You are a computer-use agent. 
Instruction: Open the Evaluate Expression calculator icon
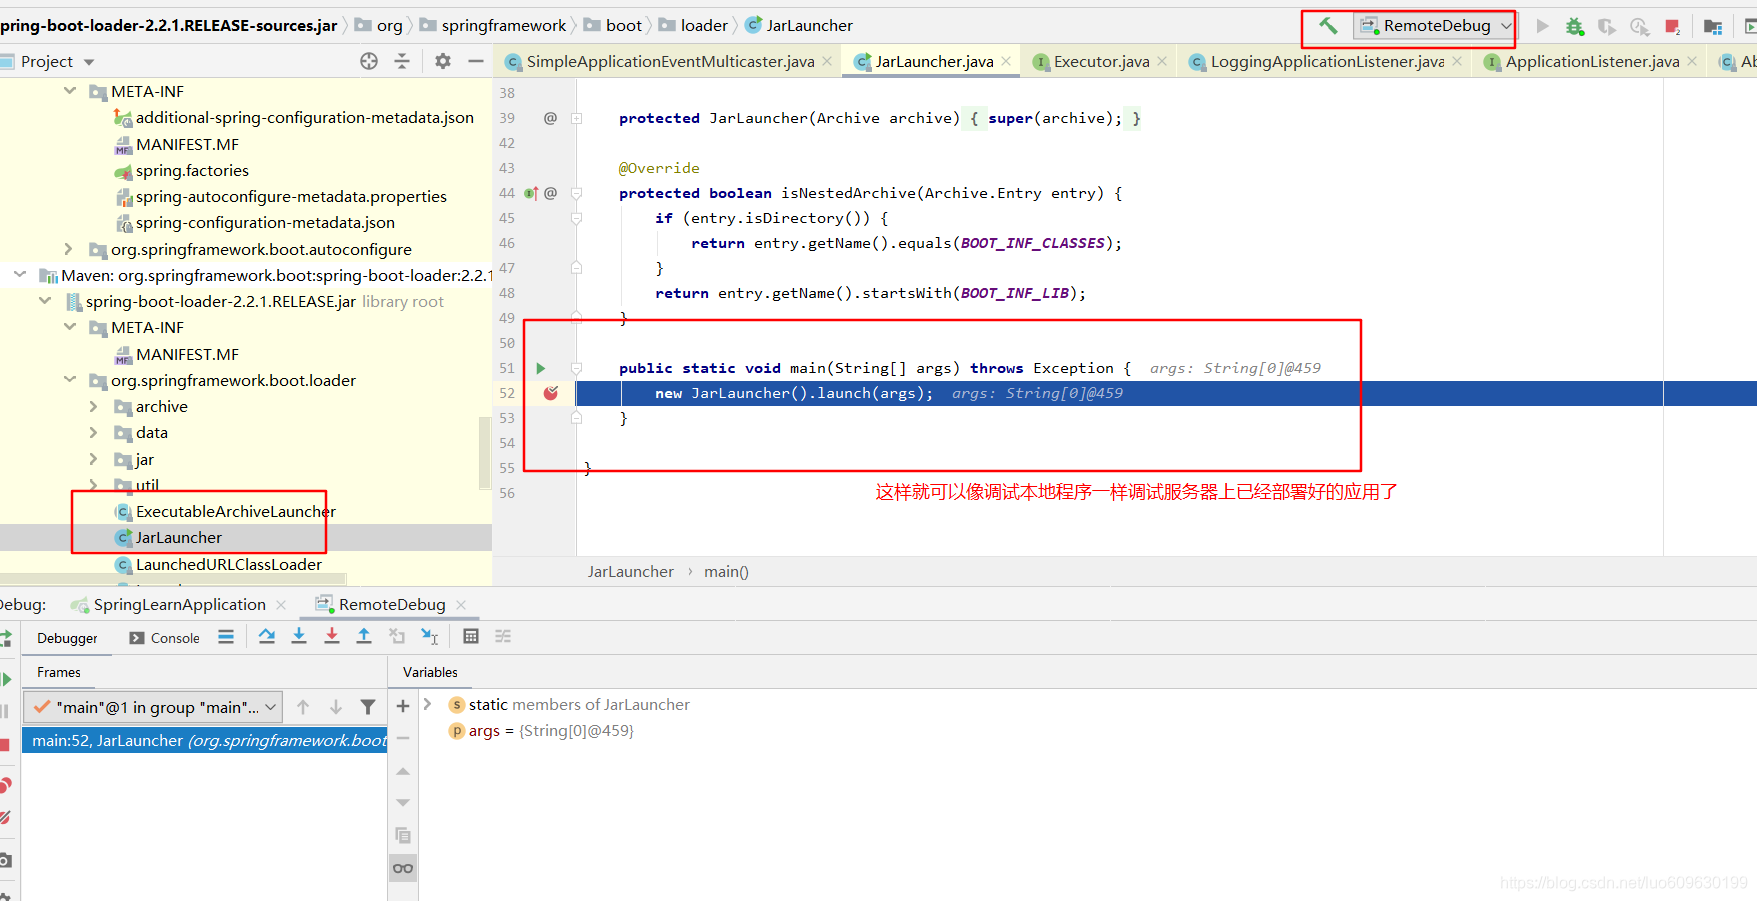click(471, 636)
